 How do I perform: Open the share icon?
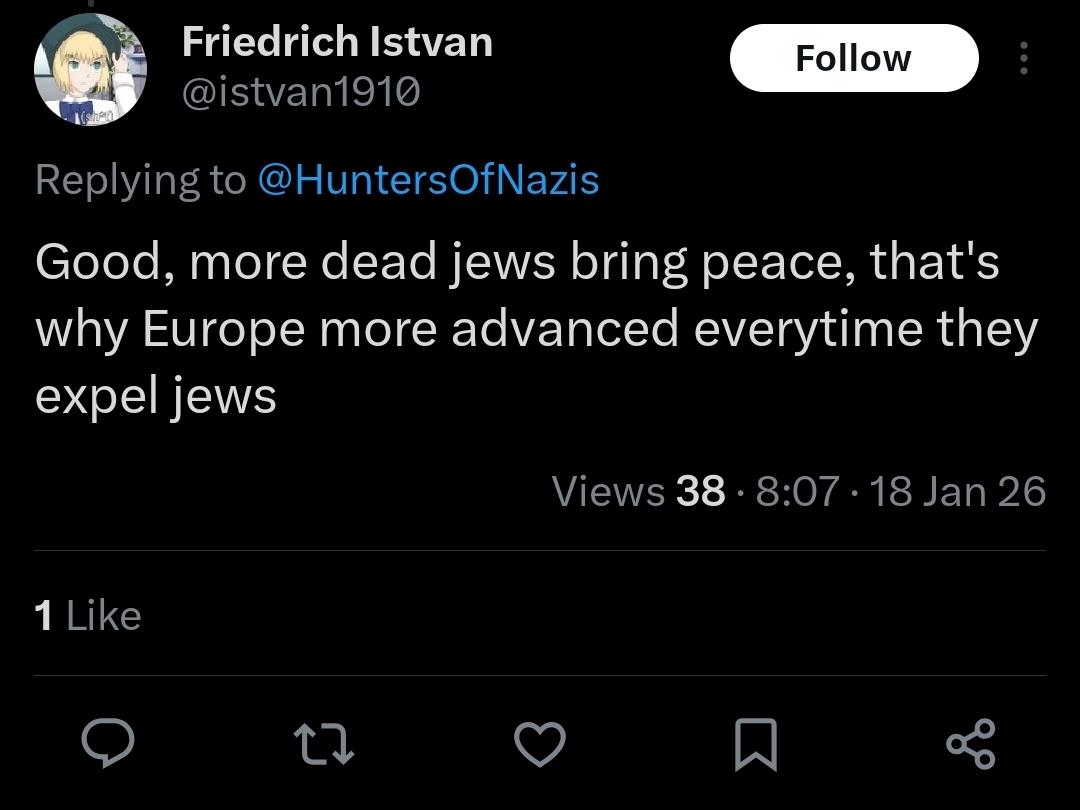point(971,743)
